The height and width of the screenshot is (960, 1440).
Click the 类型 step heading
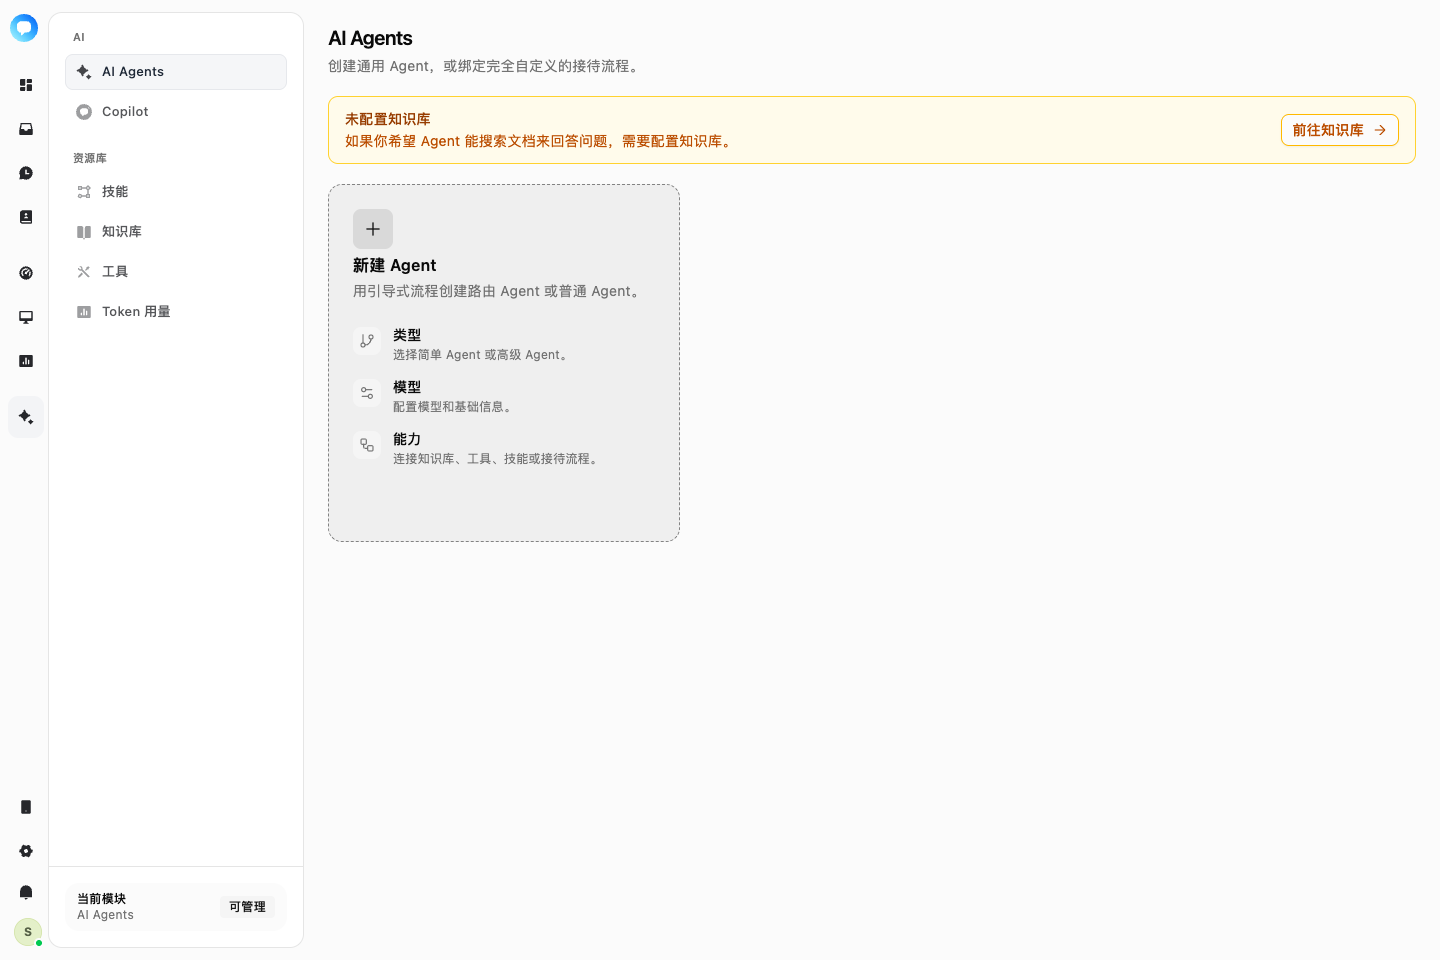click(x=407, y=335)
